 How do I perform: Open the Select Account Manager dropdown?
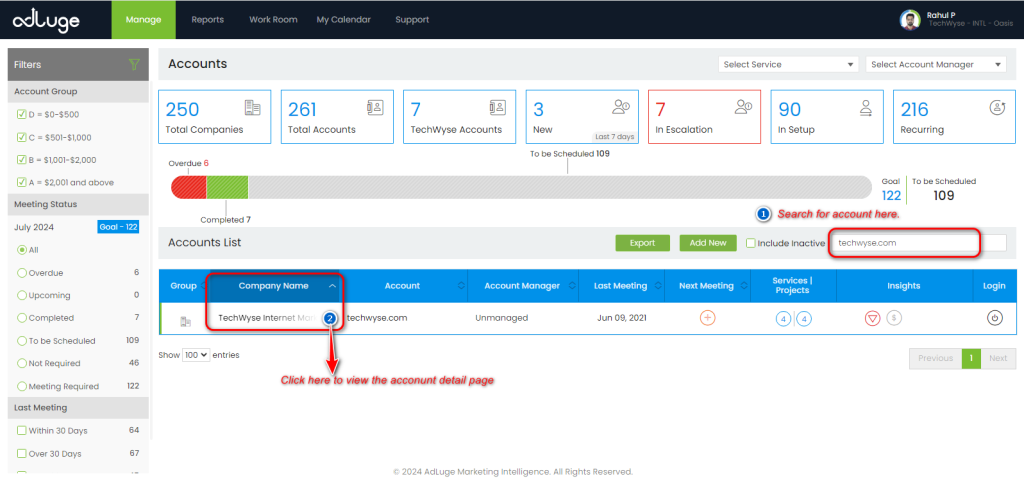(x=935, y=65)
